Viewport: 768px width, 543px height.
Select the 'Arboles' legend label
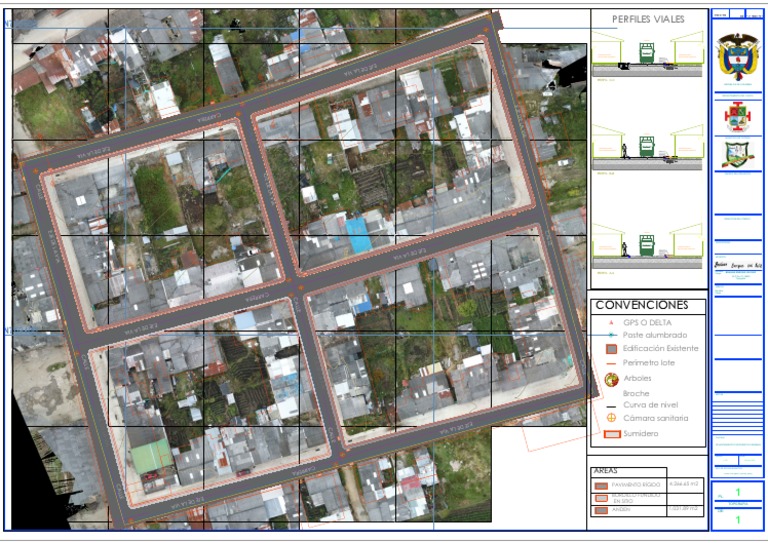click(637, 378)
